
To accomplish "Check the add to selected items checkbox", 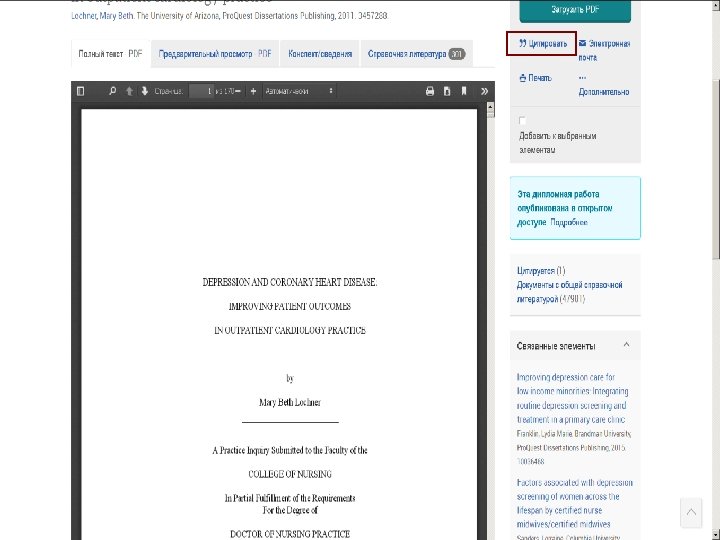I will 522,120.
